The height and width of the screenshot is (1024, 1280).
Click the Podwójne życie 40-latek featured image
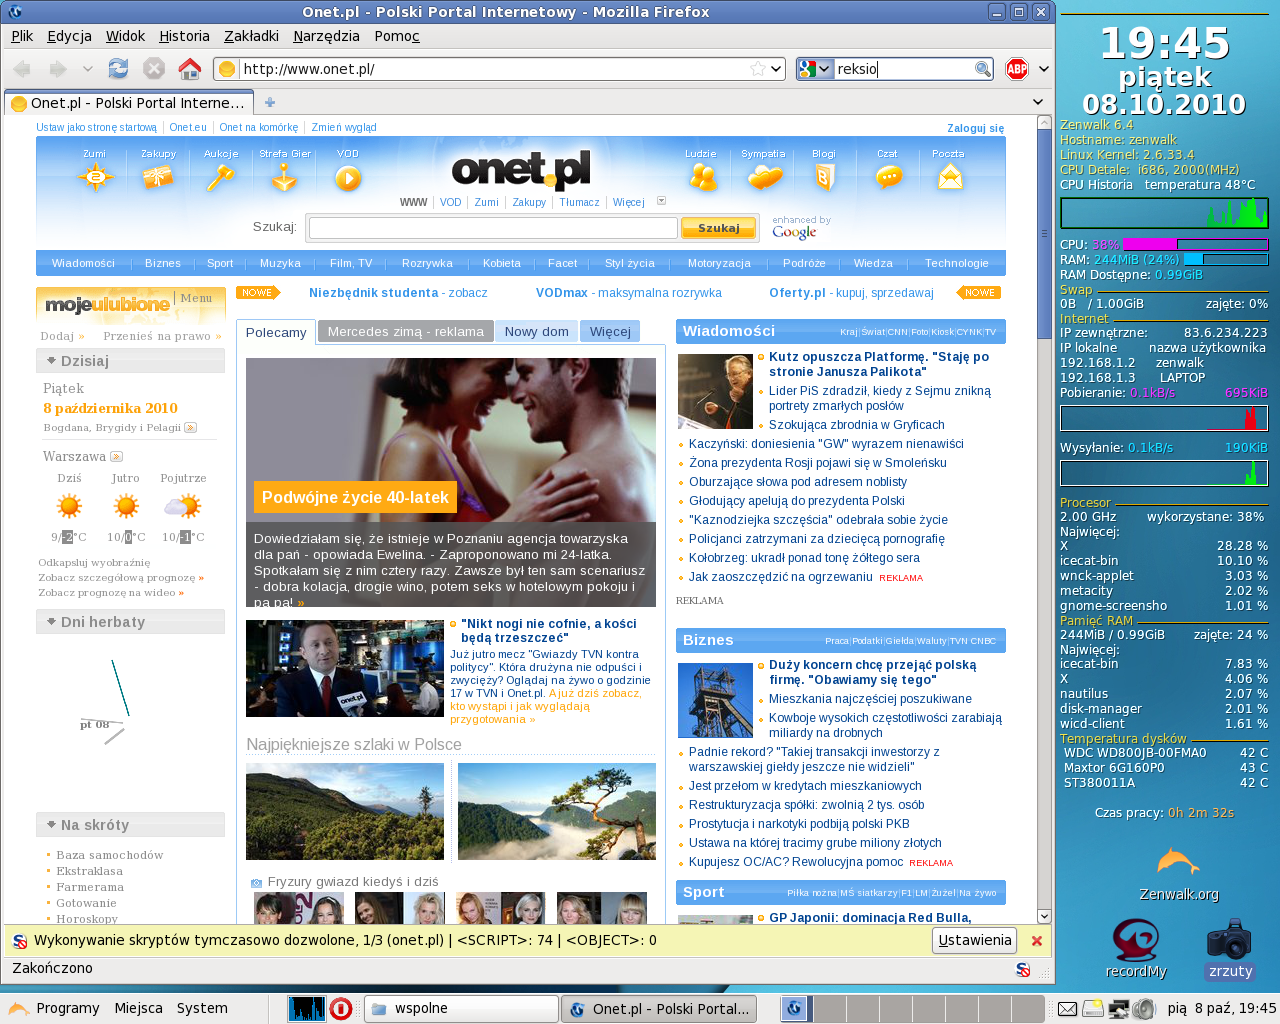click(451, 482)
